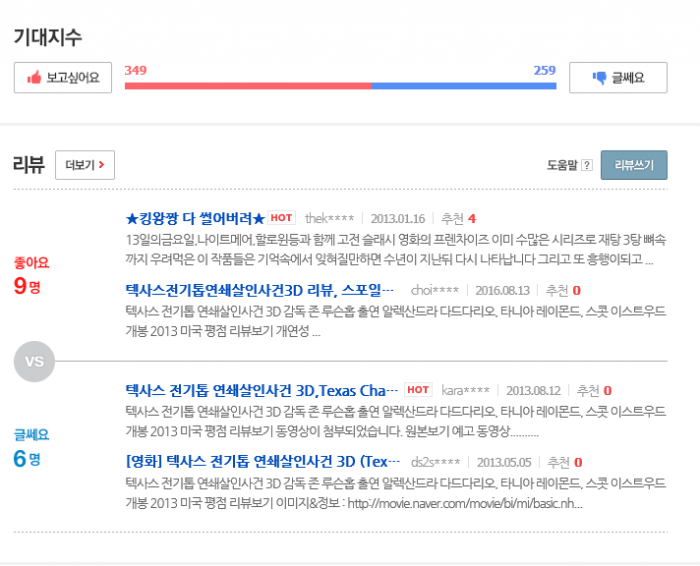Expand reviews with the 더보기 button
This screenshot has width=700, height=566.
[84, 165]
